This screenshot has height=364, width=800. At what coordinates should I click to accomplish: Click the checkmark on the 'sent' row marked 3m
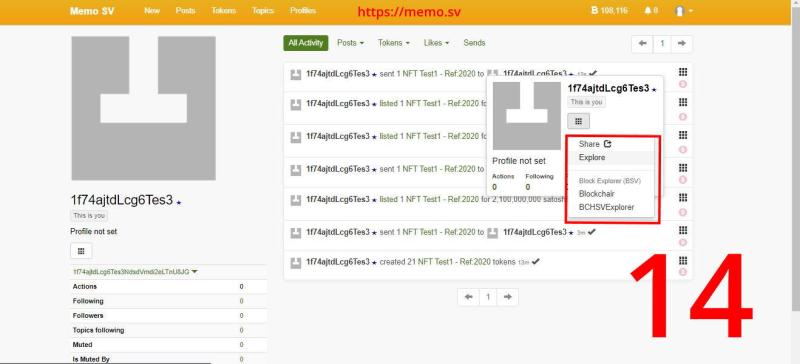pos(591,232)
